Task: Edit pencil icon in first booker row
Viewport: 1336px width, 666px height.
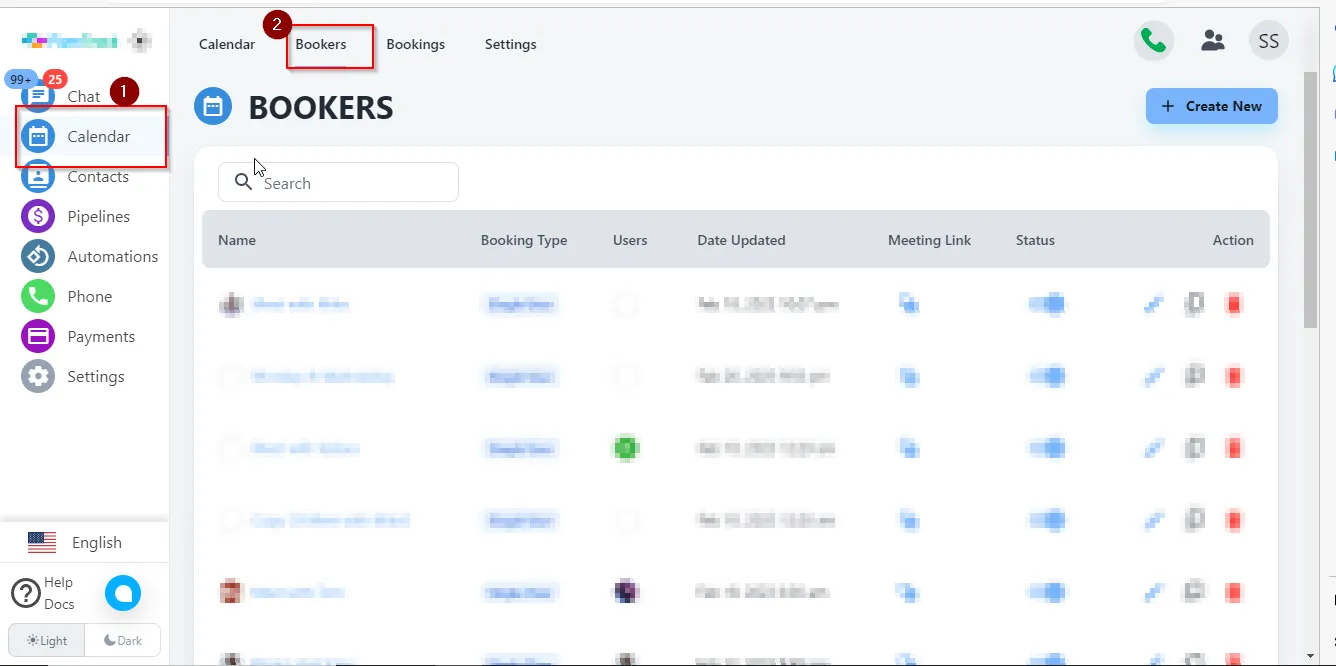Action: coord(1154,304)
